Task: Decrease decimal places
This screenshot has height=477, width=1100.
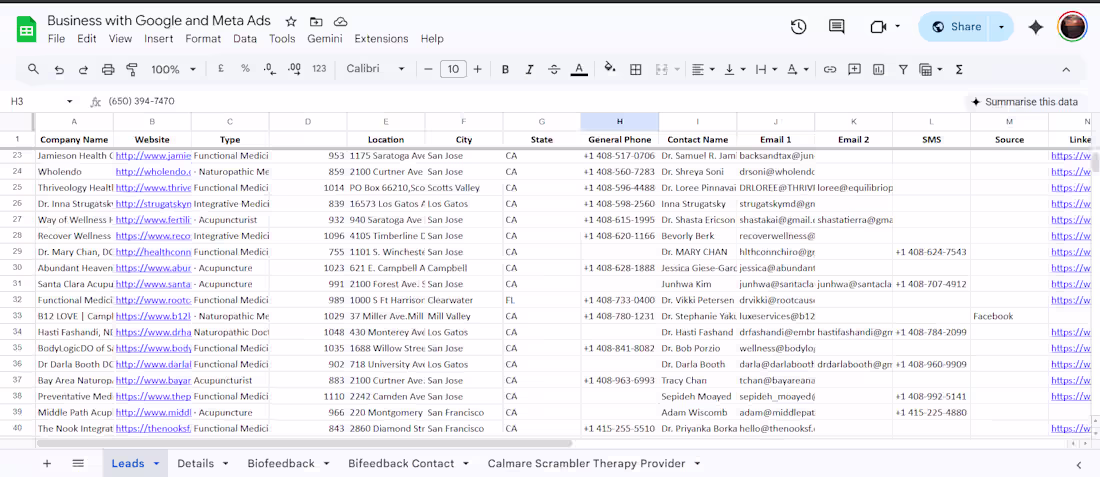Action: pyautogui.click(x=269, y=69)
